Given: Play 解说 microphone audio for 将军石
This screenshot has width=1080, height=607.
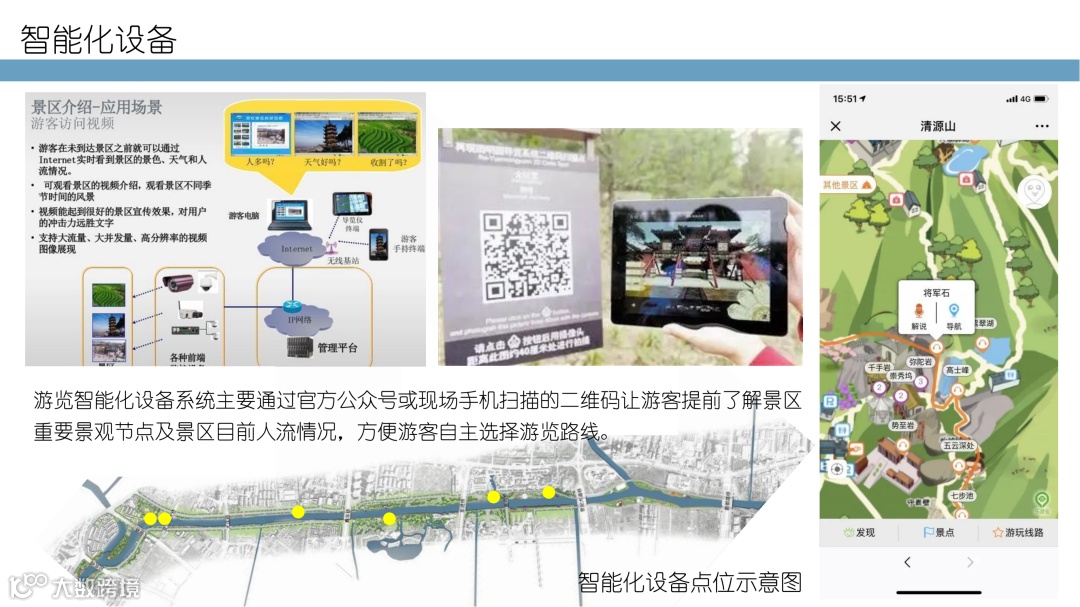Looking at the screenshot, I should (919, 316).
